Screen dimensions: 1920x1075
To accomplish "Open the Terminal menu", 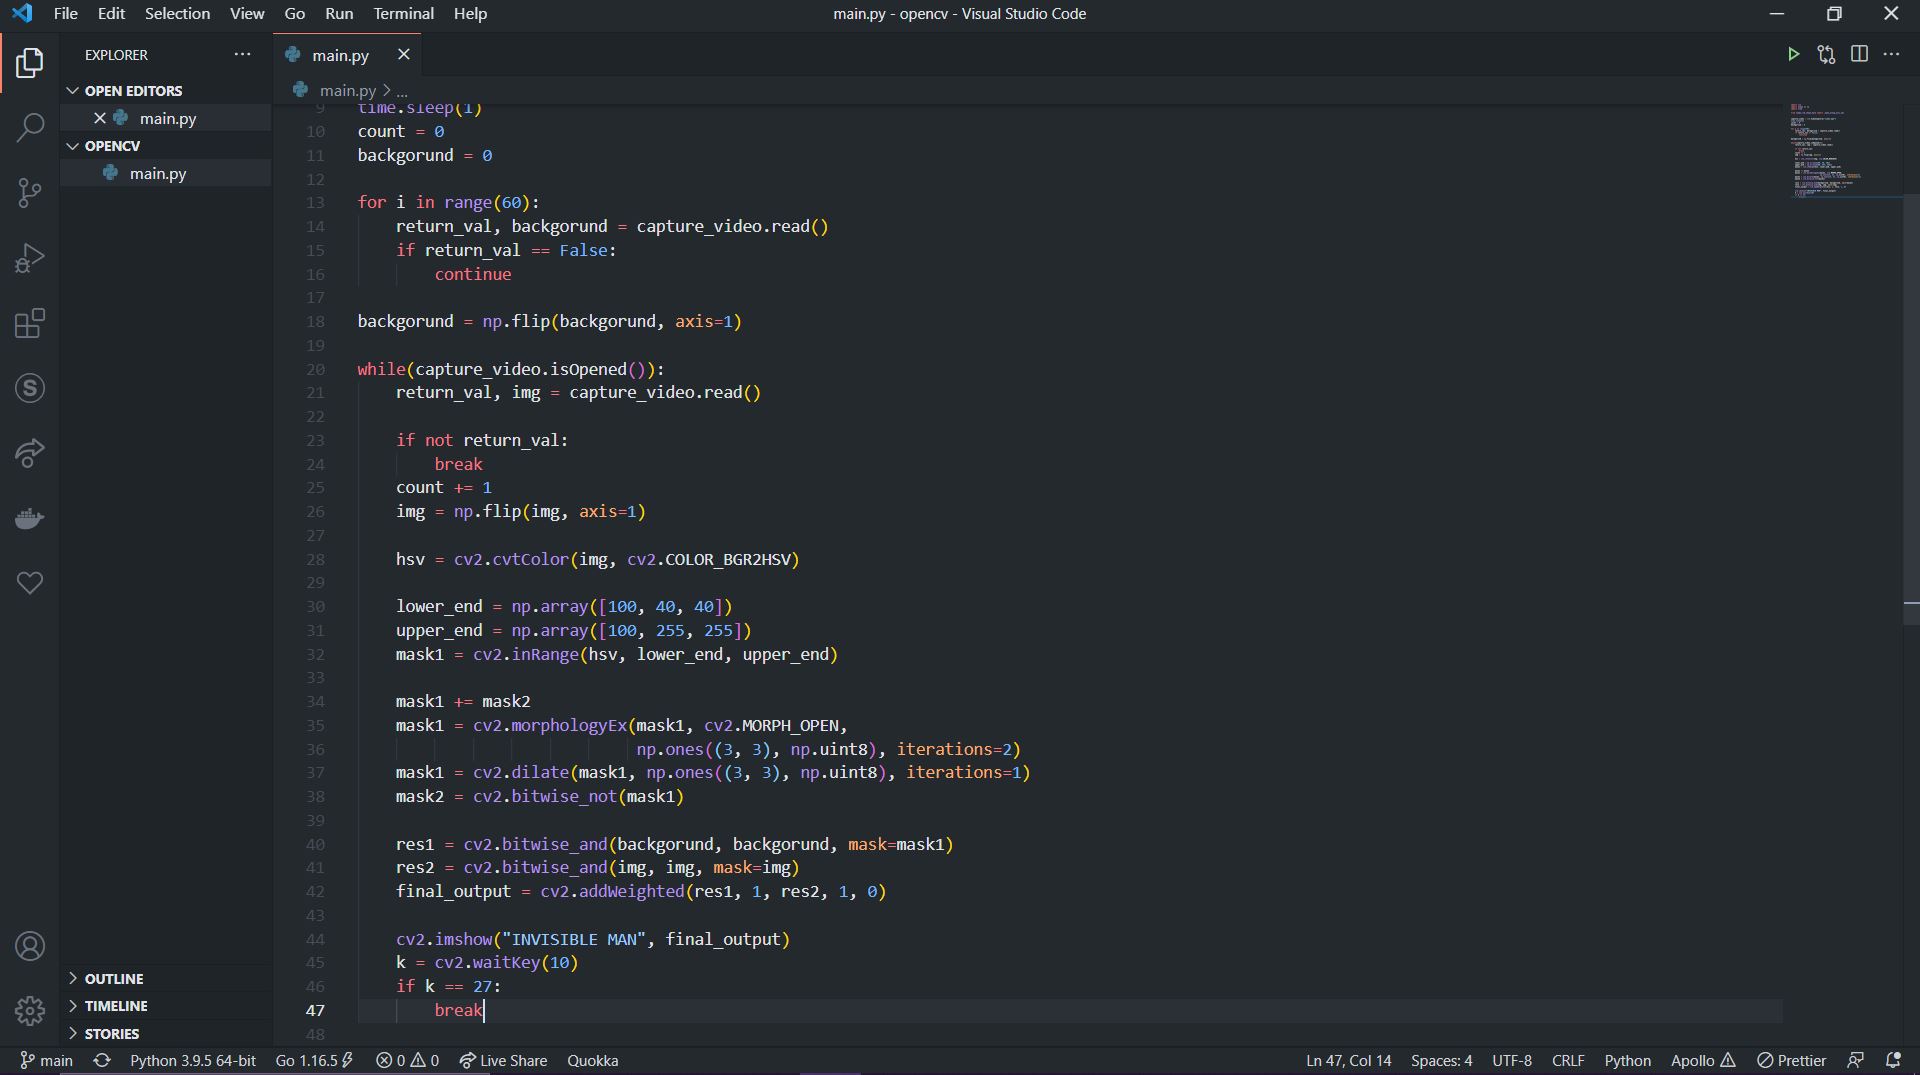I will pos(403,14).
